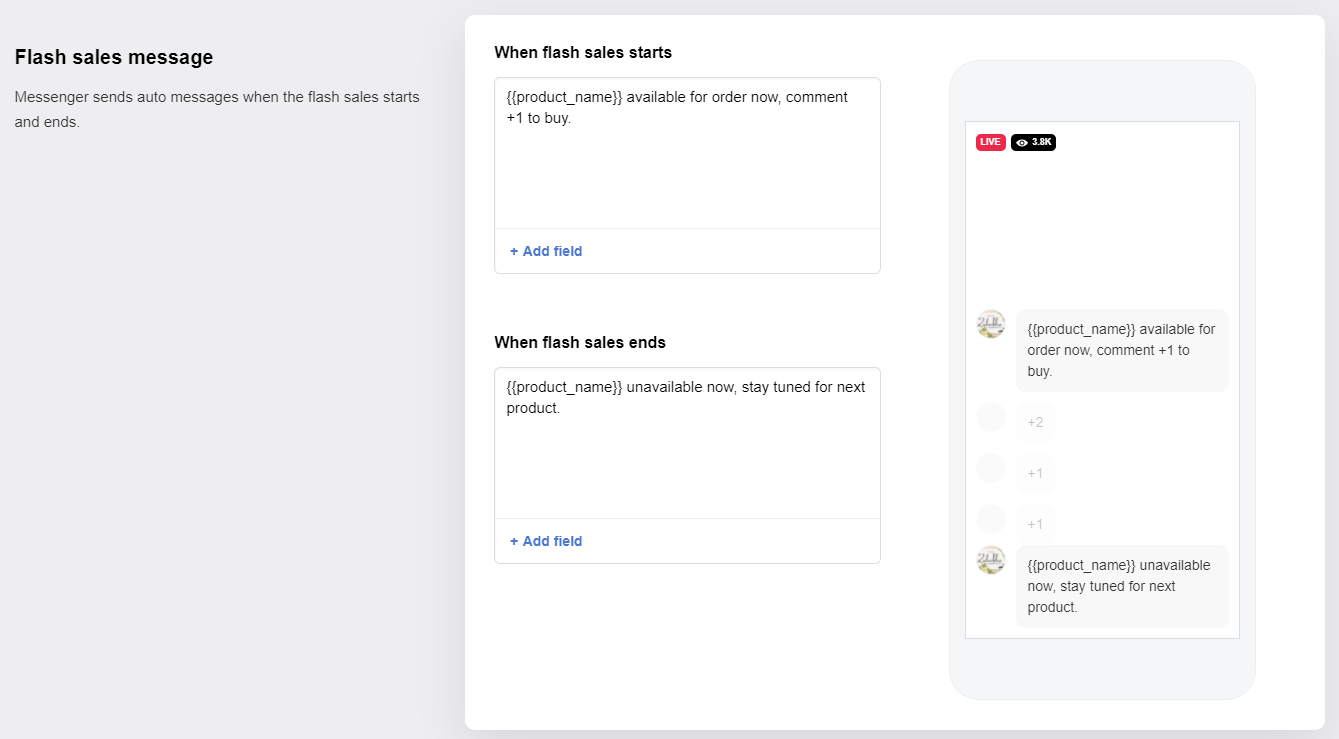This screenshot has width=1339, height=739.
Task: Add field to flash sales starts message
Action: pyautogui.click(x=546, y=251)
